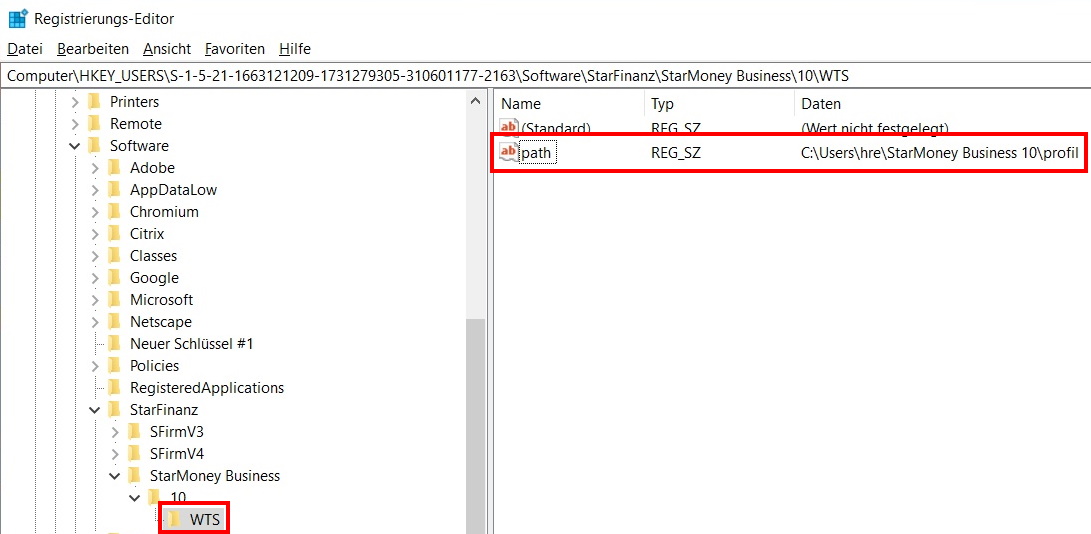Click the Printers folder icon
The height and width of the screenshot is (534, 1091).
pos(94,102)
